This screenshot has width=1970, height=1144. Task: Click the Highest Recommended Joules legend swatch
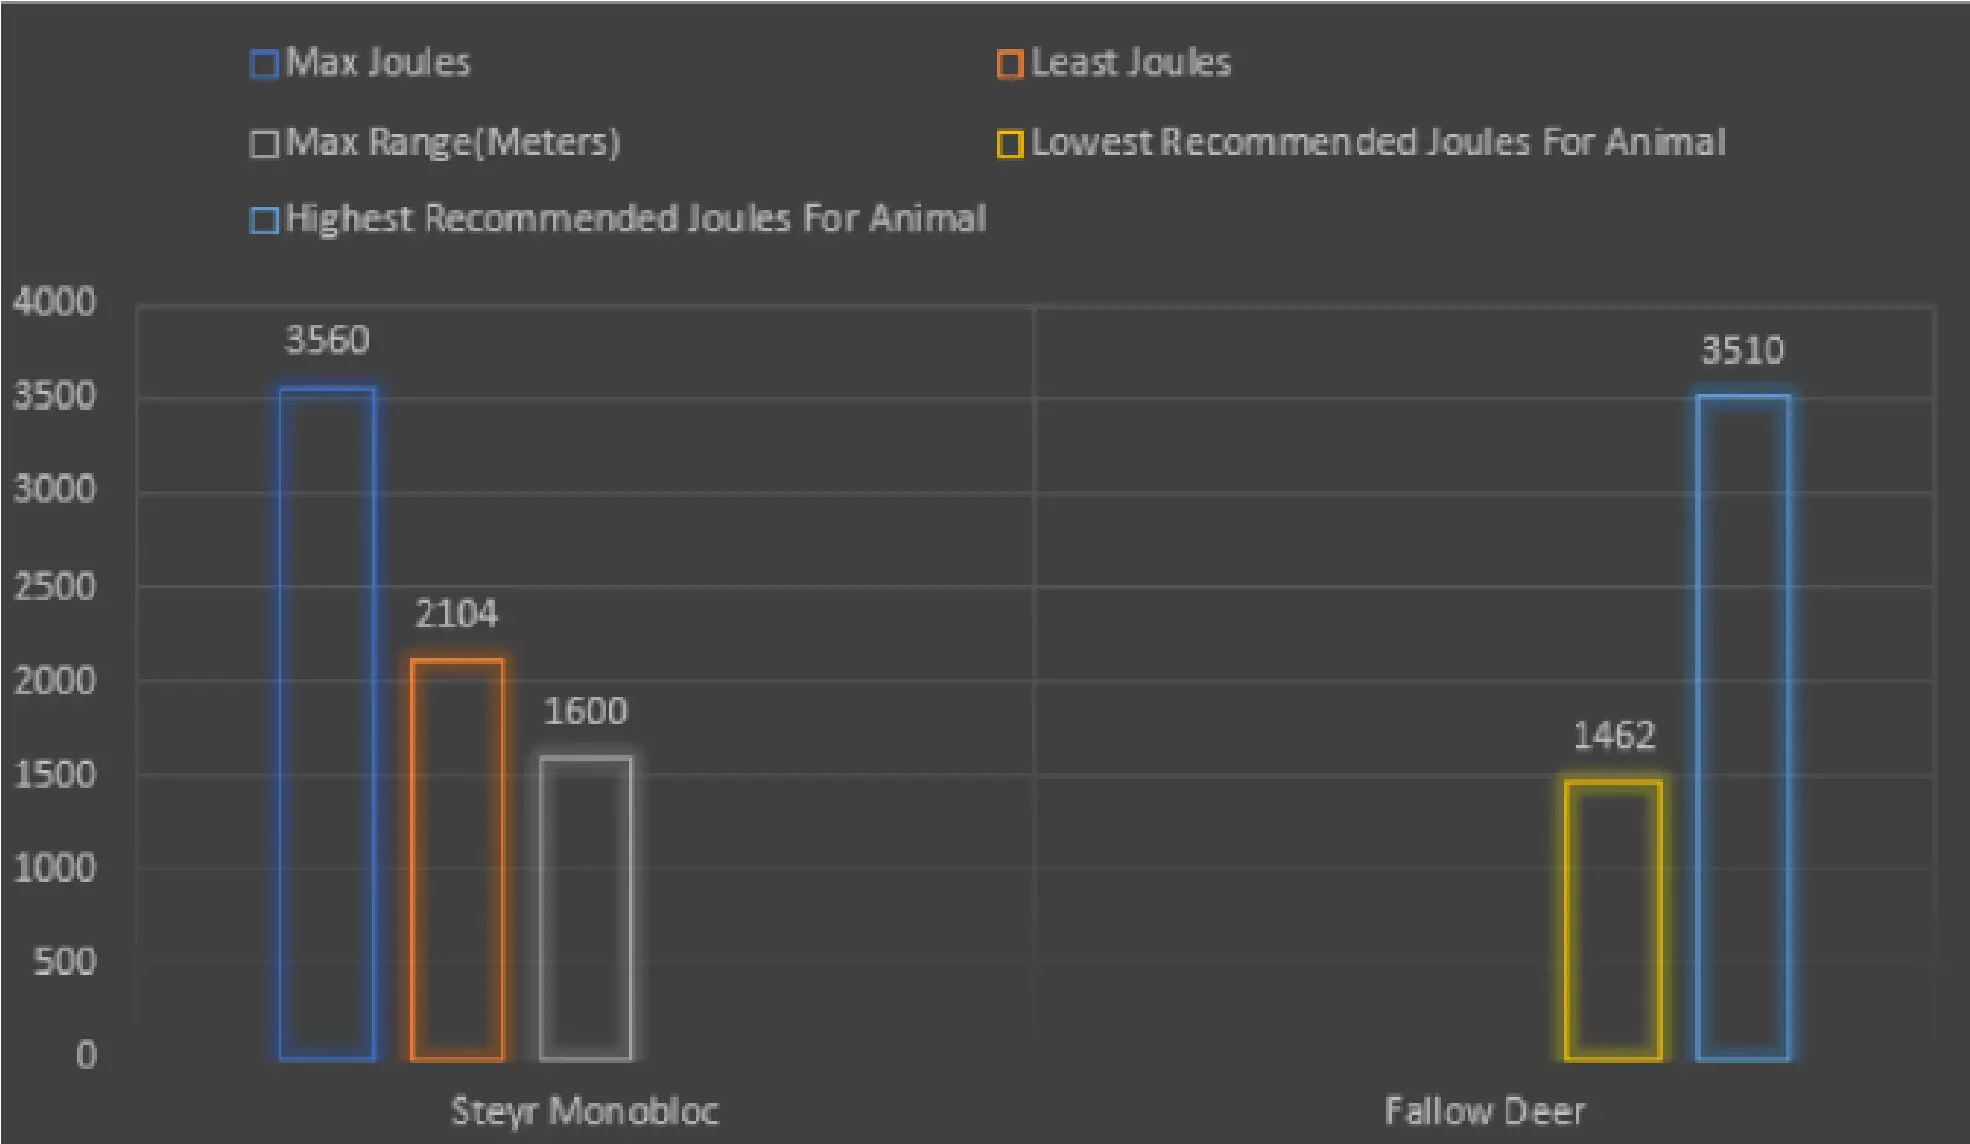[264, 220]
